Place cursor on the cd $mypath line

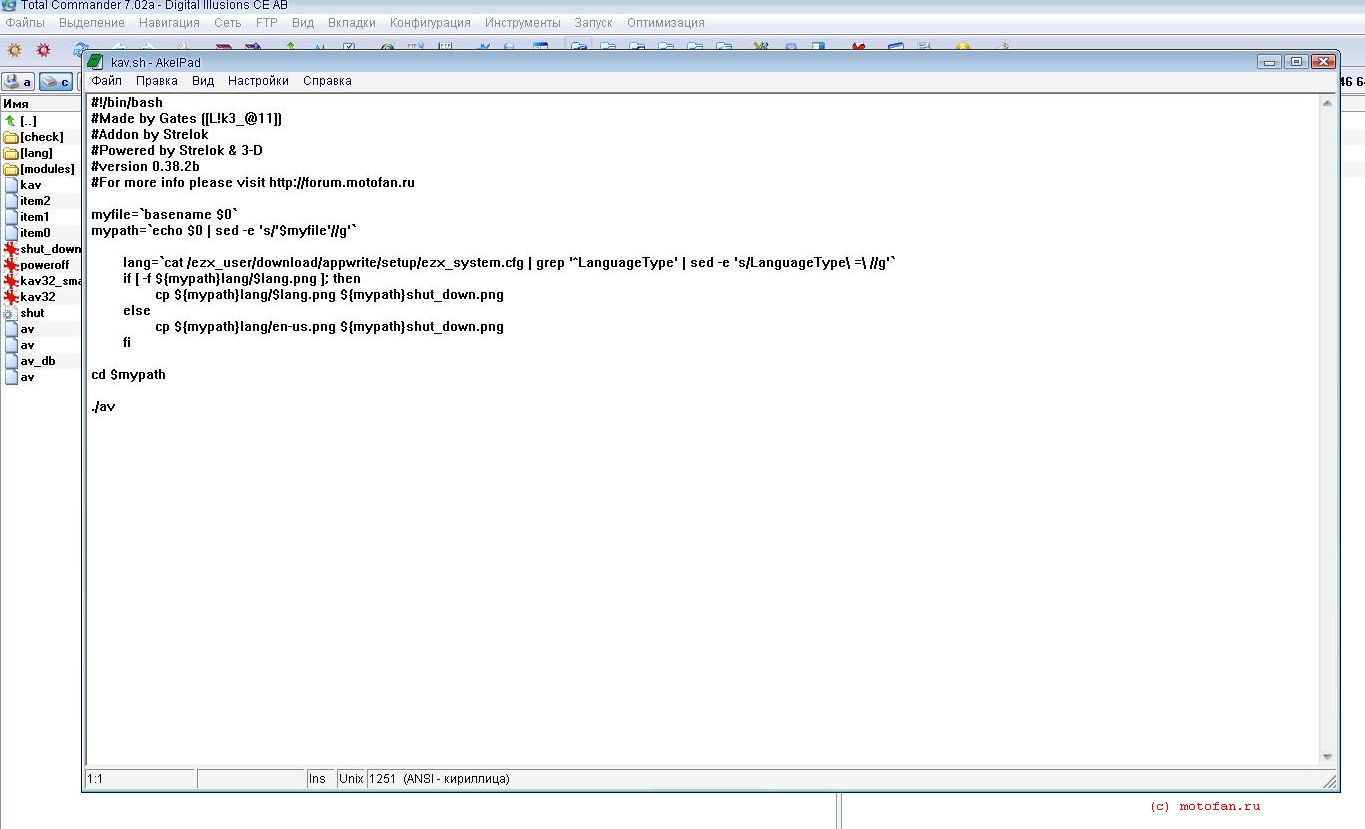pos(128,374)
